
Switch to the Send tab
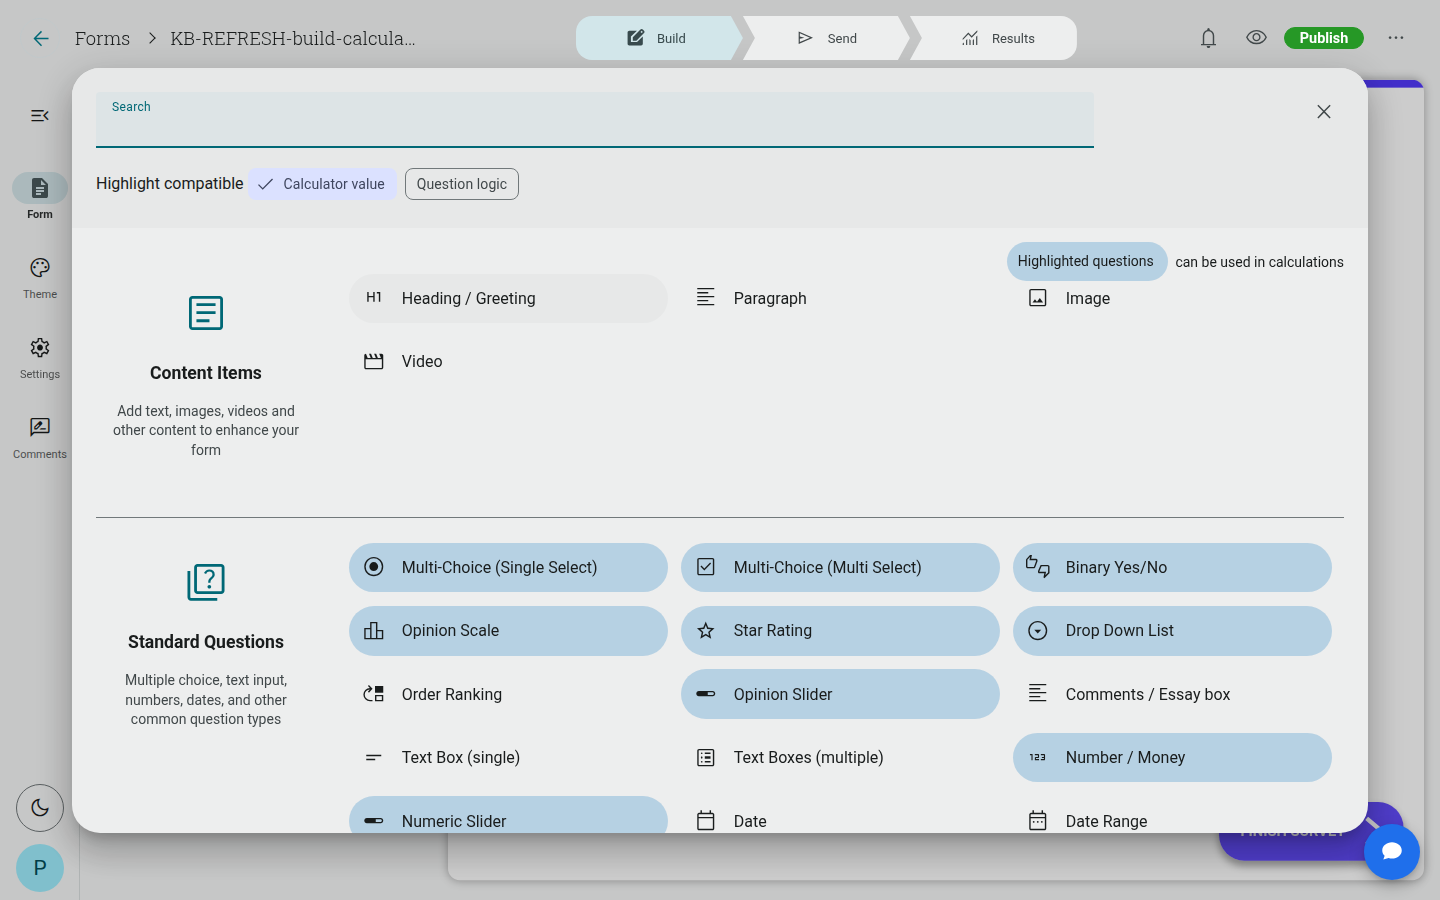click(x=827, y=38)
